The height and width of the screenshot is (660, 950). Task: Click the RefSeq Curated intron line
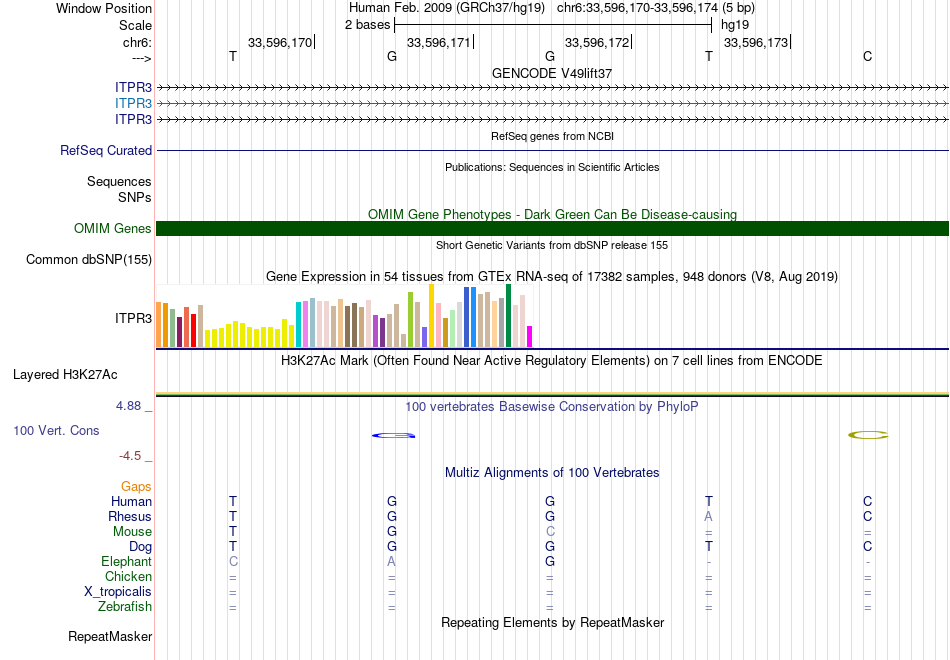553,150
